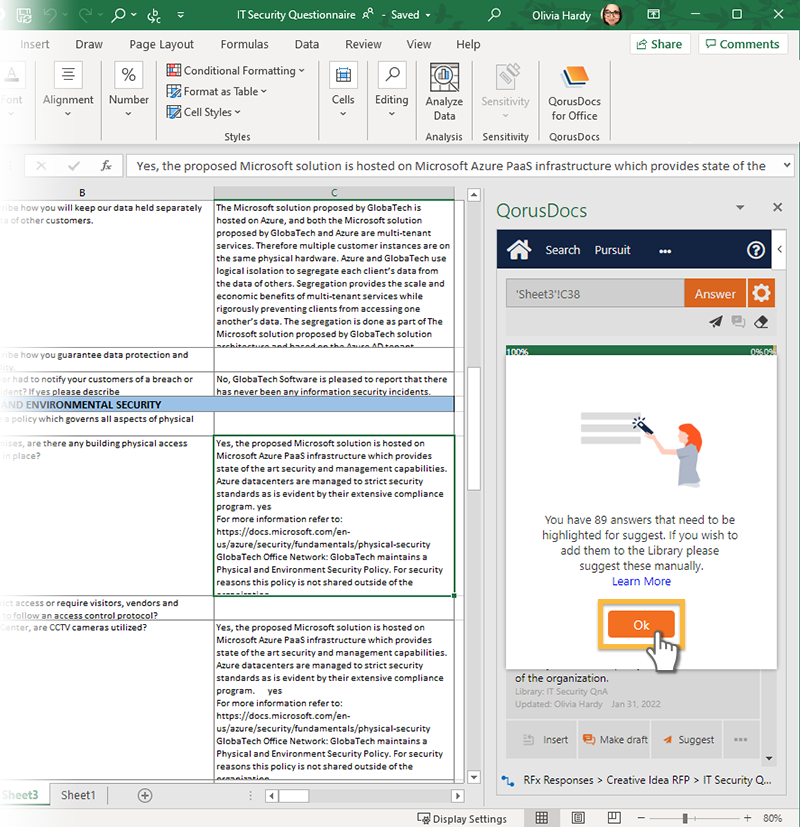Viewport: 800px width, 827px height.
Task: Click the zoom slider handle
Action: [685, 818]
